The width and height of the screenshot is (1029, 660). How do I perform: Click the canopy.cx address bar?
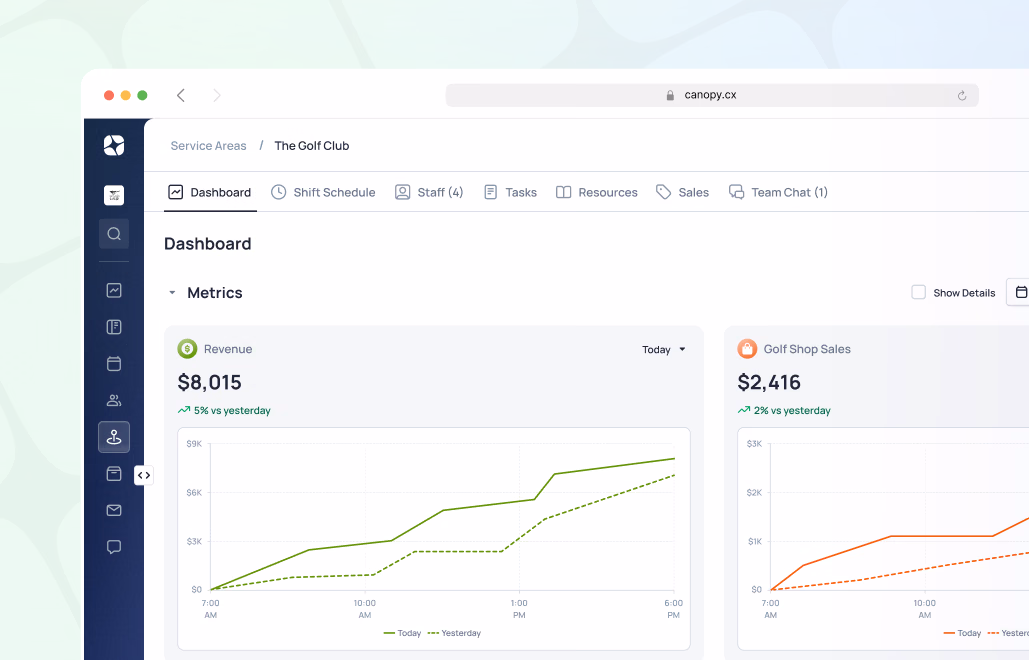point(712,95)
